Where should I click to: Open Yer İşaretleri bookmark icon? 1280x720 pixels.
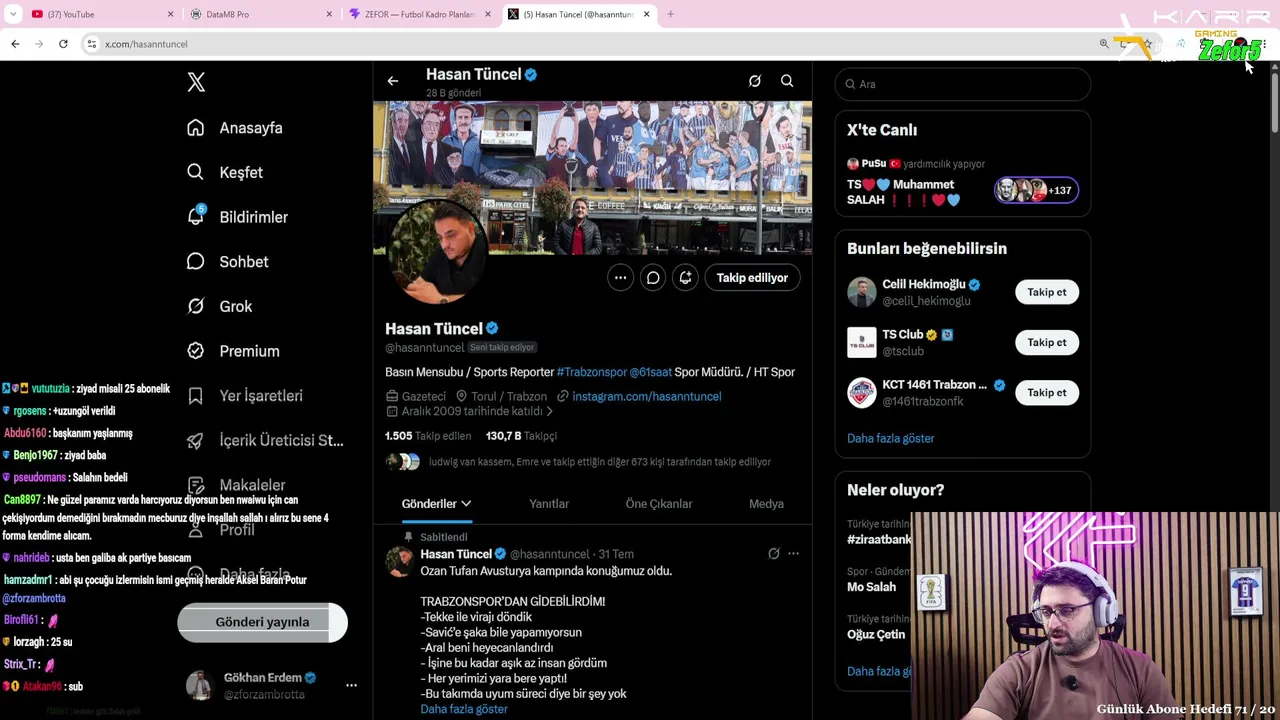195,396
